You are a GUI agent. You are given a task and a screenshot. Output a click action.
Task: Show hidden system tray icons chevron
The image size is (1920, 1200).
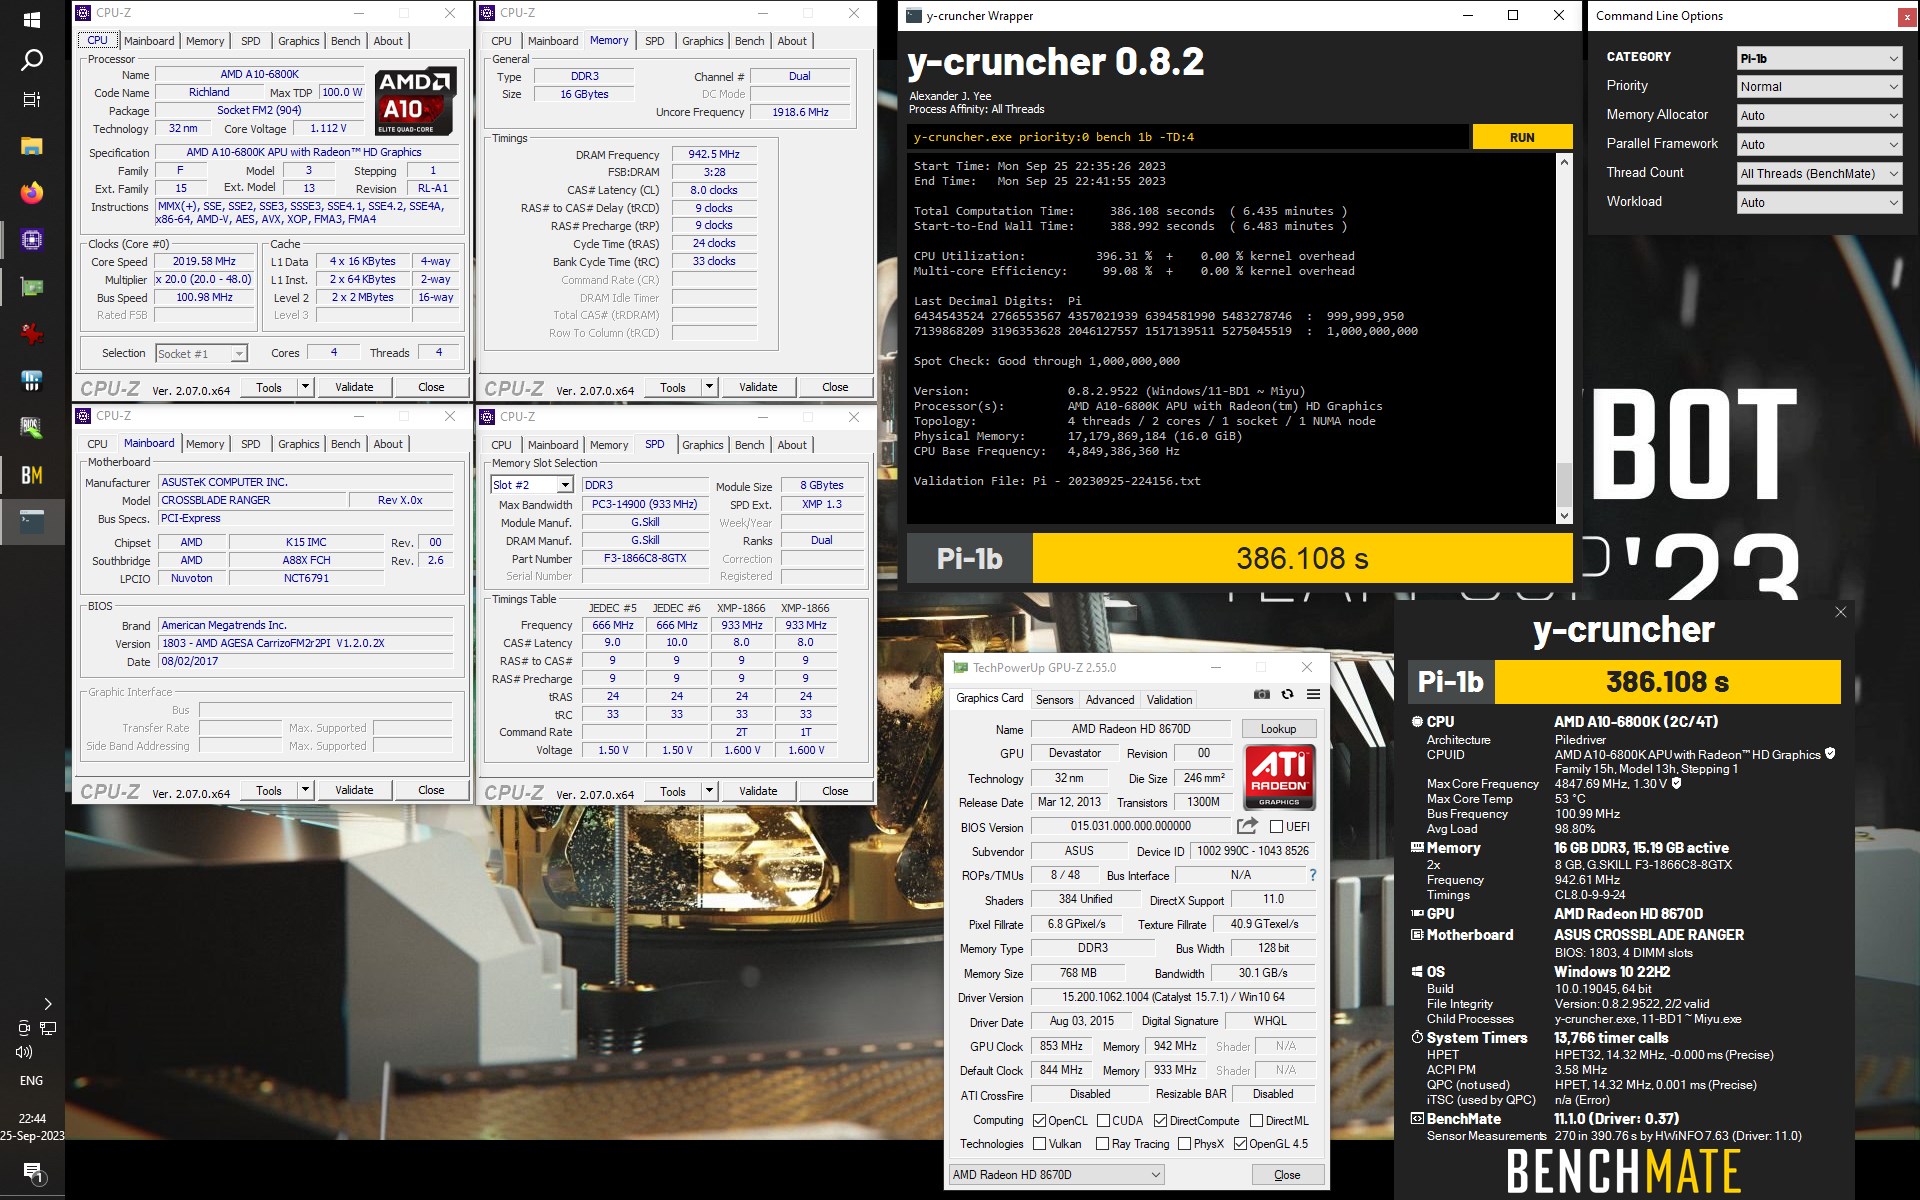pyautogui.click(x=47, y=1004)
